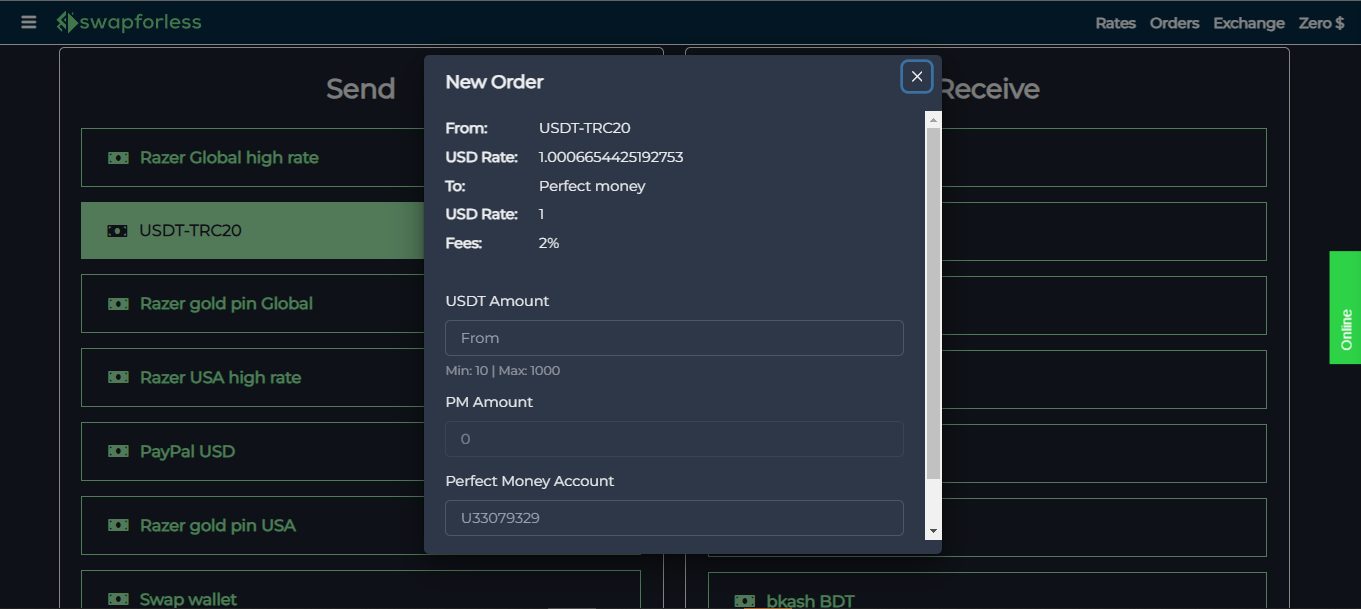The height and width of the screenshot is (609, 1361).
Task: Click the Send column heading
Action: tap(361, 89)
